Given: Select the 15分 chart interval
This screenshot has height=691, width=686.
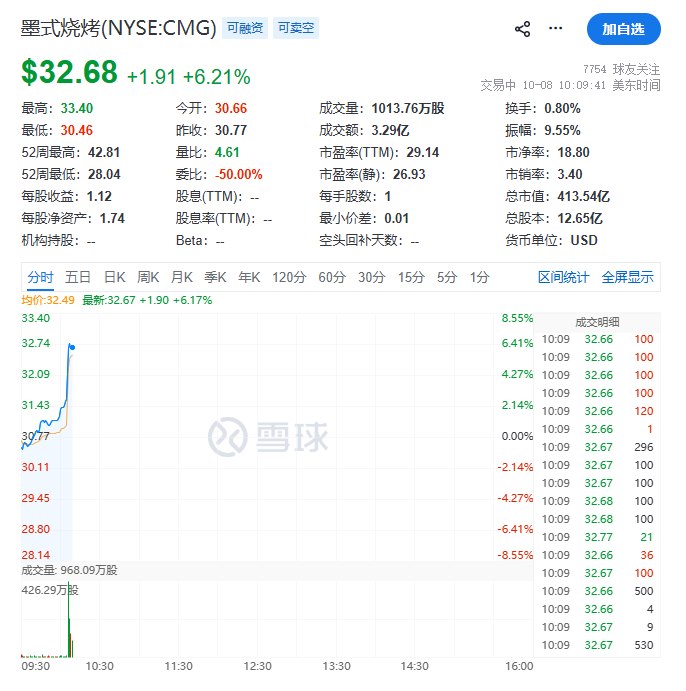Looking at the screenshot, I should [411, 277].
